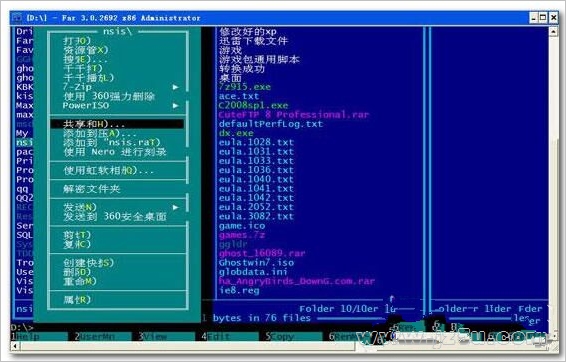Select file ace.txt

(239, 96)
